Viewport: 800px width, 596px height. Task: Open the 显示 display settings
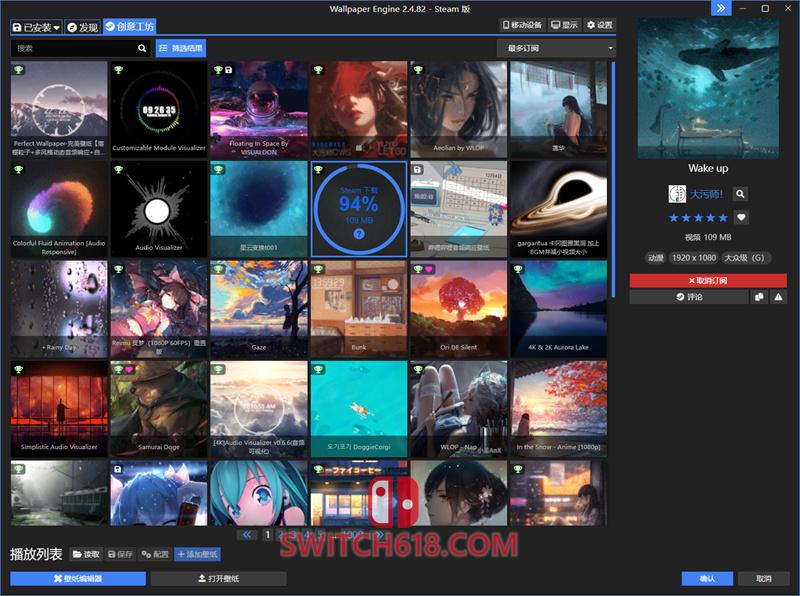click(x=564, y=25)
